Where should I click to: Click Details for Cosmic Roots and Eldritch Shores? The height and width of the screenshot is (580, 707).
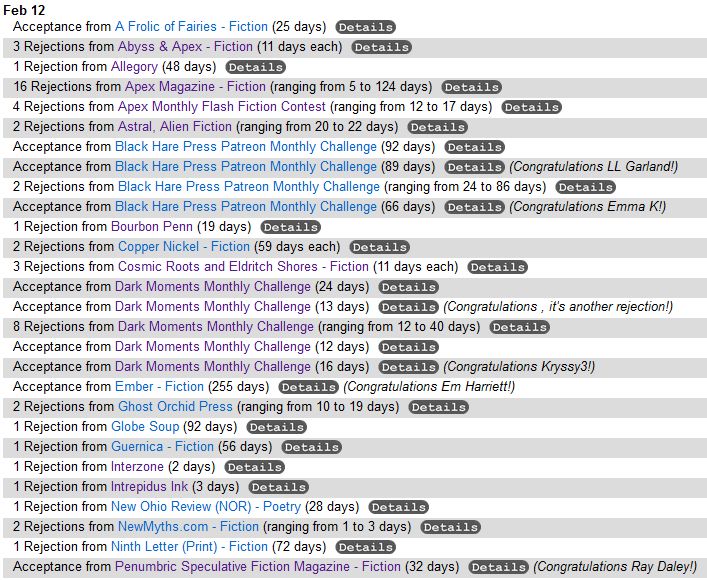497,267
